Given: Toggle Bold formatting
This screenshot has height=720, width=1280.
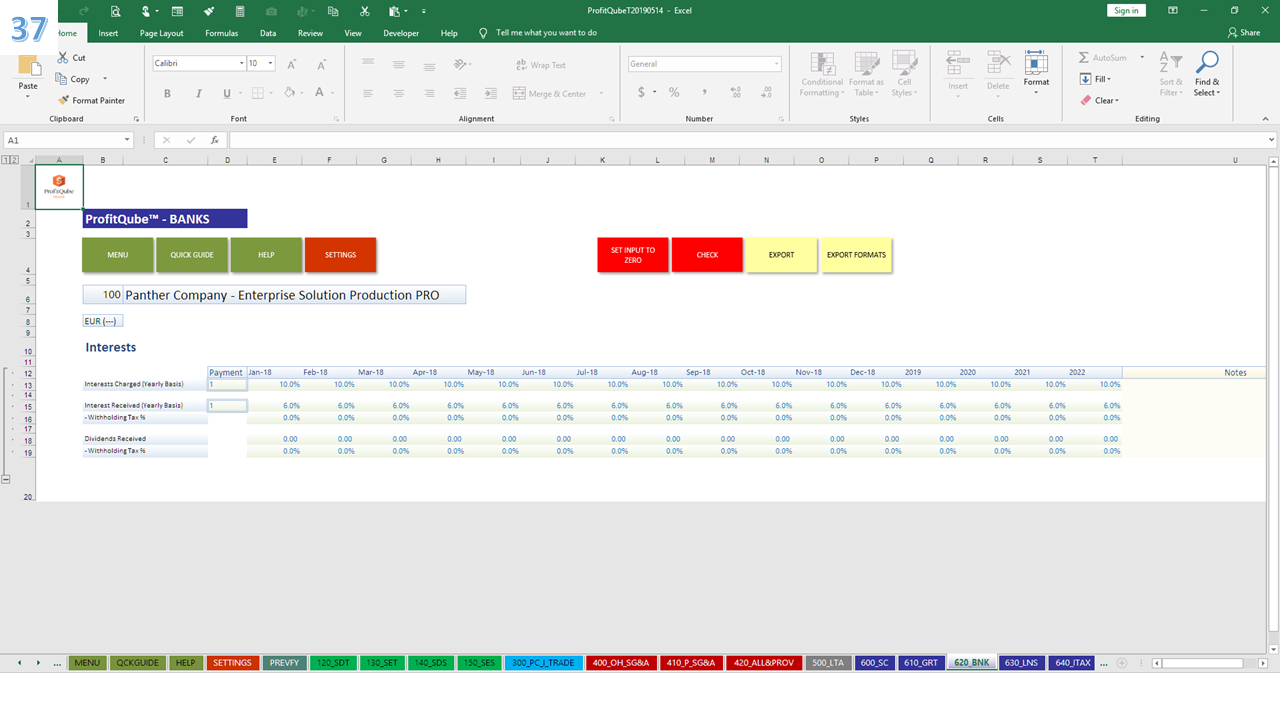Looking at the screenshot, I should (x=167, y=93).
